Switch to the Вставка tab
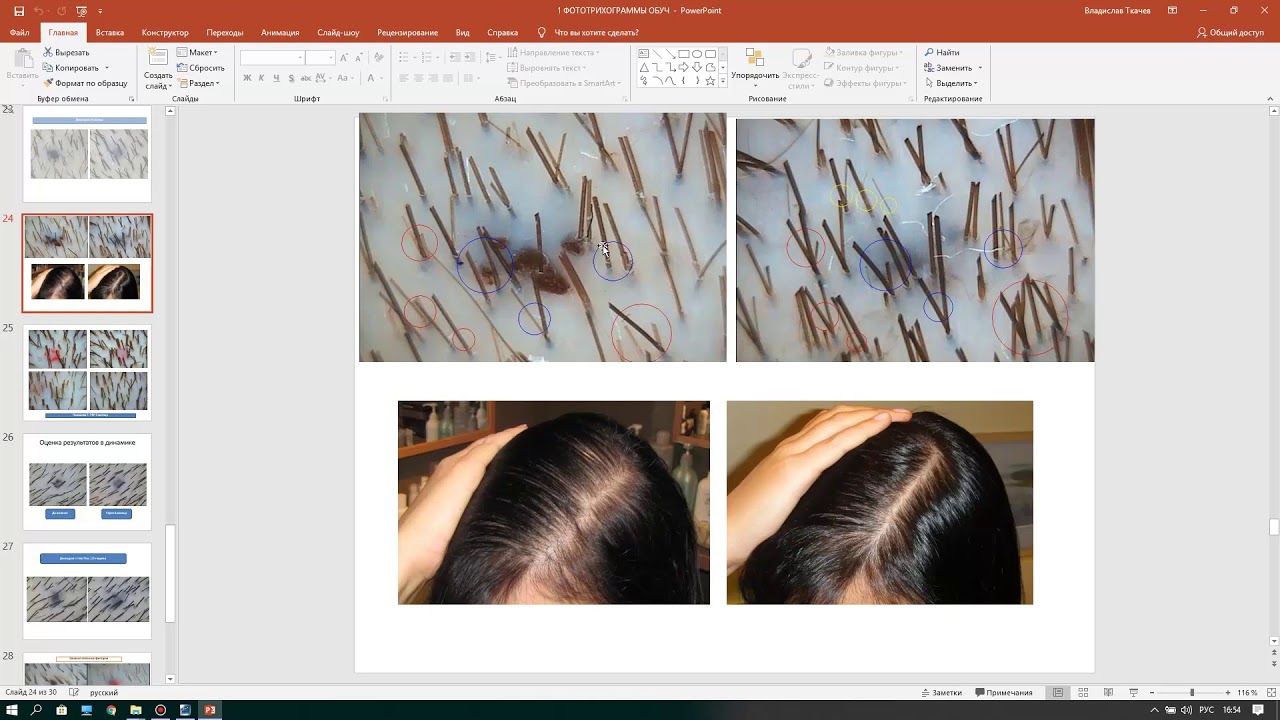1280x720 pixels. [x=110, y=32]
